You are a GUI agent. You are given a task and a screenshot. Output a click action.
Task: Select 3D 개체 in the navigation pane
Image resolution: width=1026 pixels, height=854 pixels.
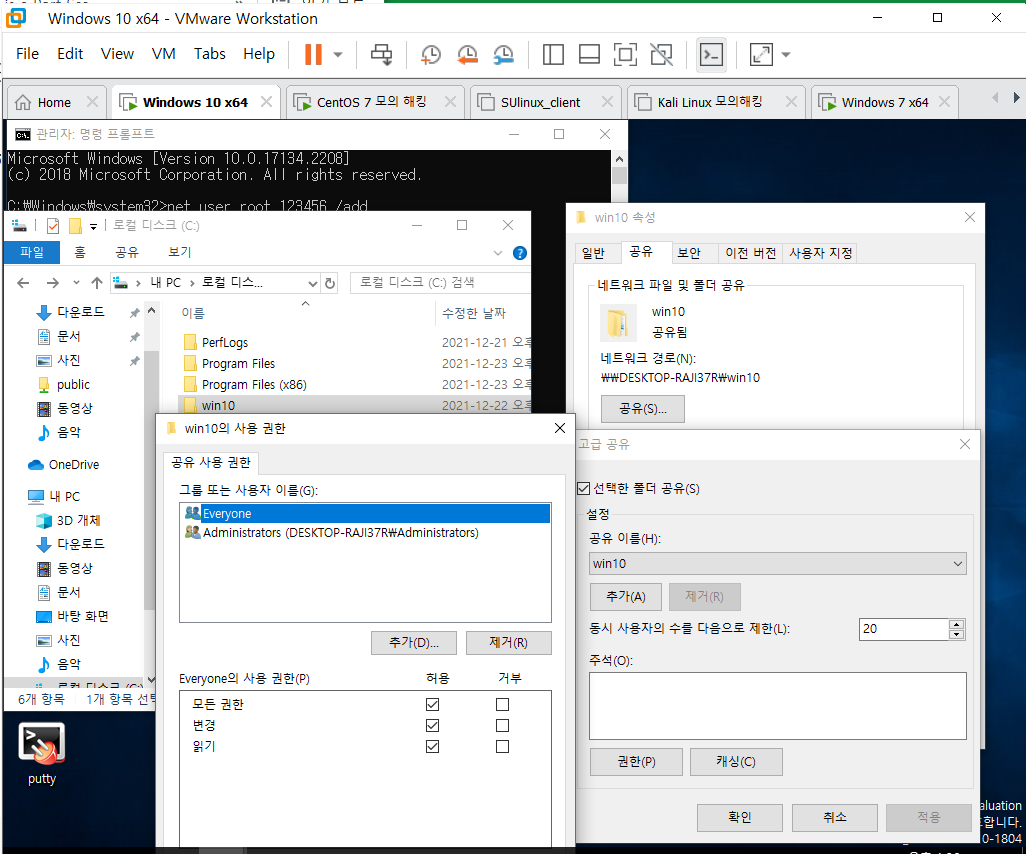click(x=69, y=520)
